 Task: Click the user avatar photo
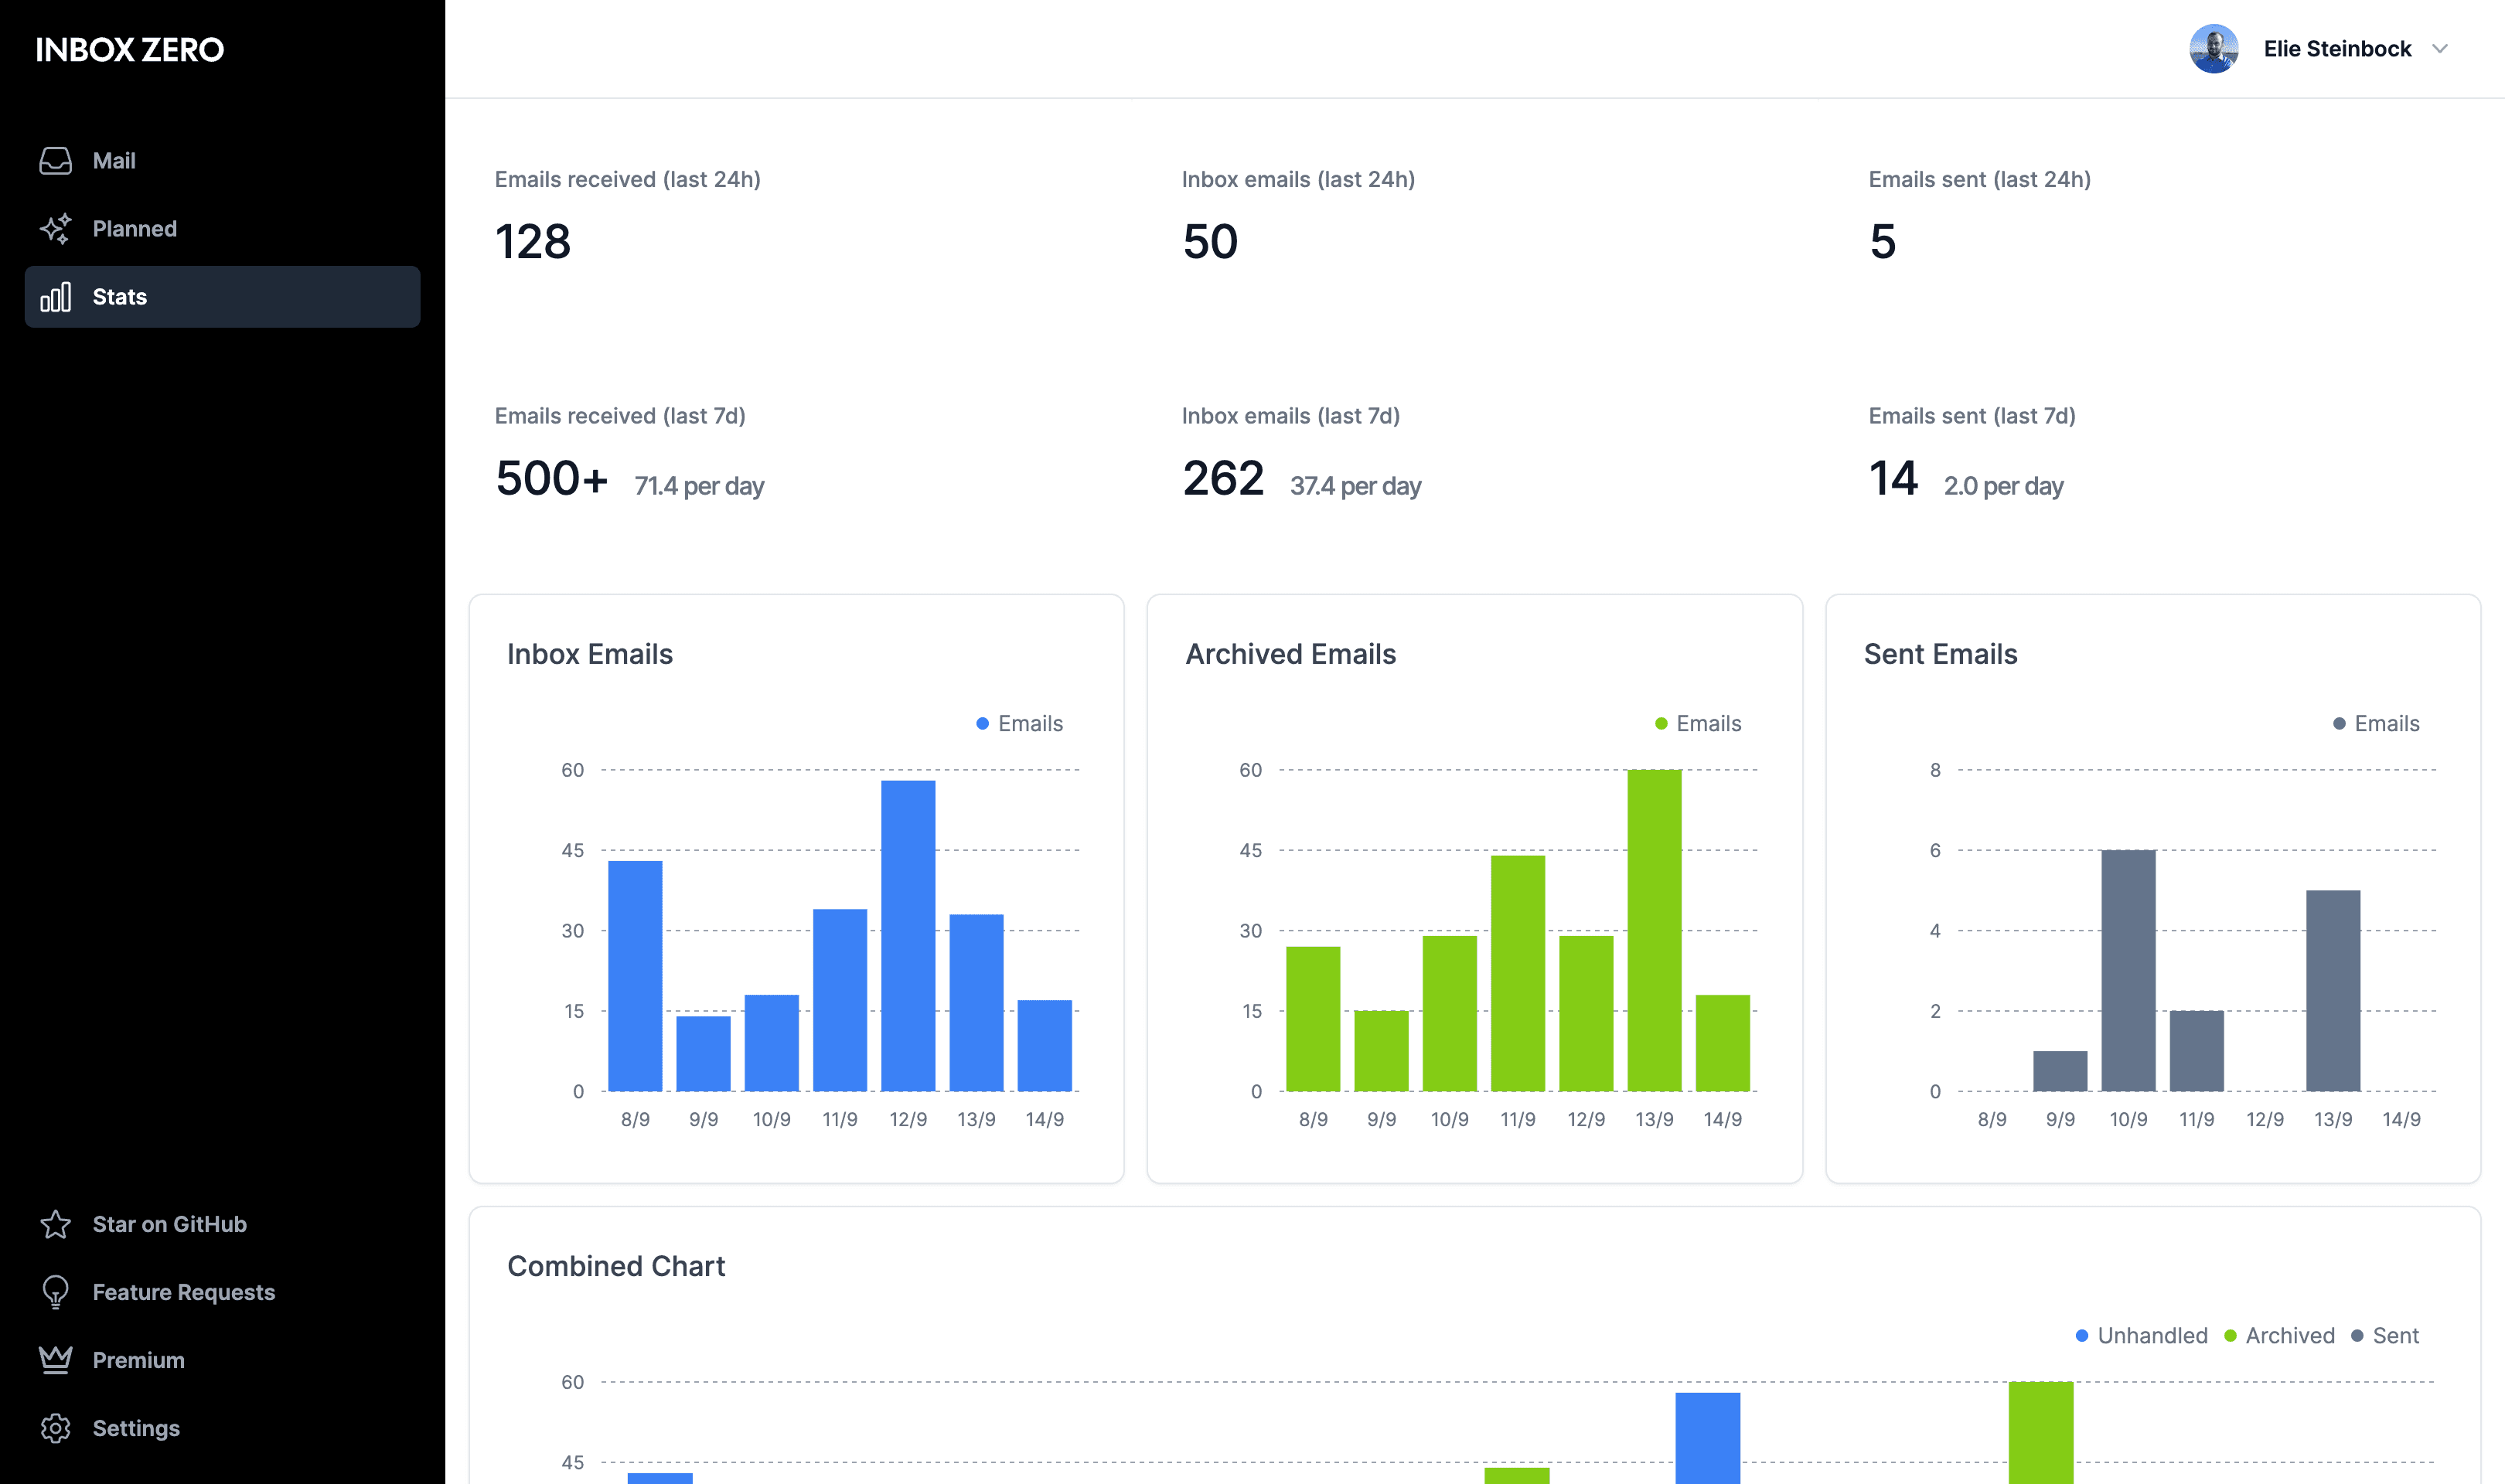pos(2213,49)
